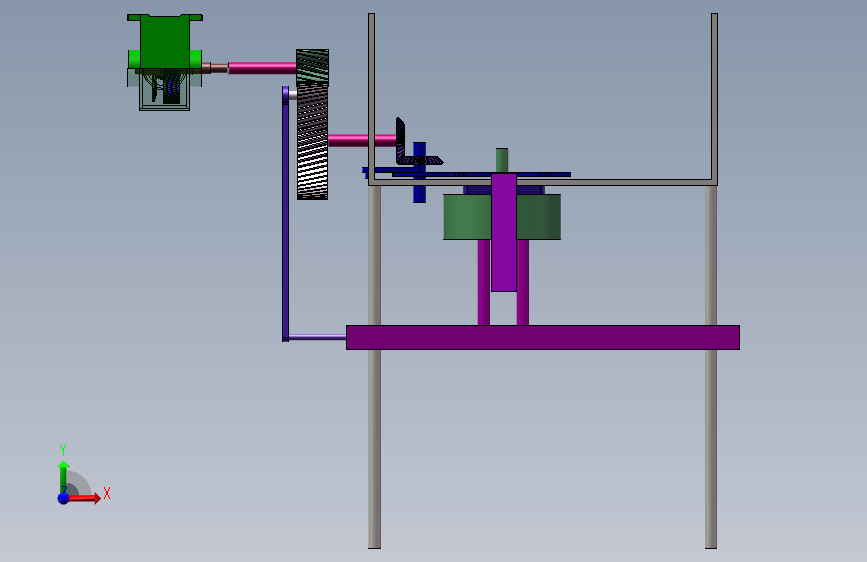Select the green motor housing at top left
This screenshot has height=562, width=867.
(x=165, y=42)
